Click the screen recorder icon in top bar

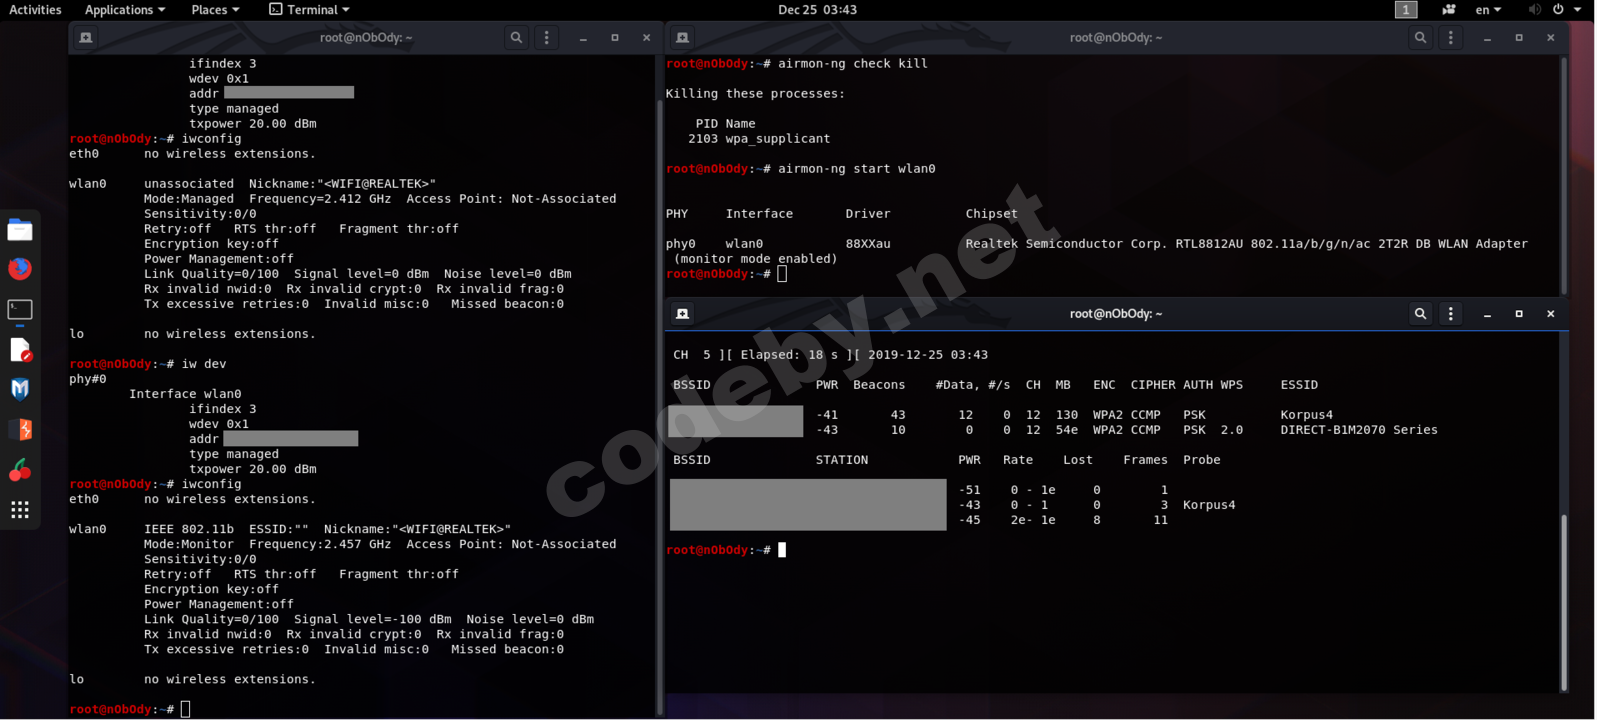1448,10
